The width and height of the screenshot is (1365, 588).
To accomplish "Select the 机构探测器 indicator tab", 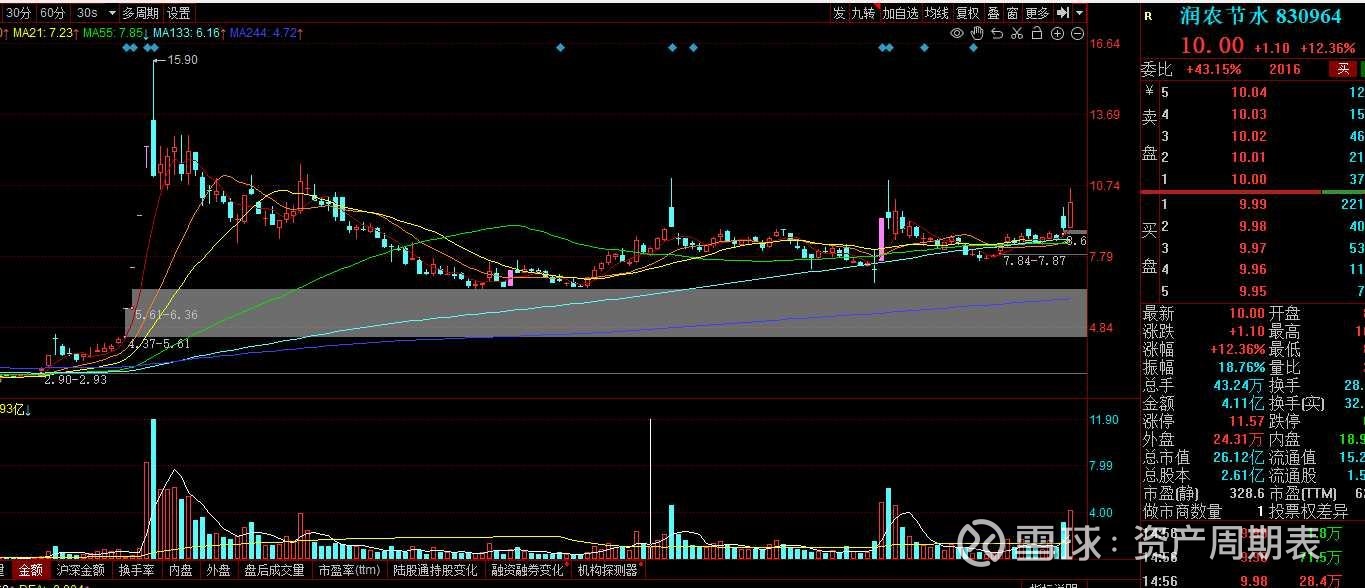I will click(608, 570).
